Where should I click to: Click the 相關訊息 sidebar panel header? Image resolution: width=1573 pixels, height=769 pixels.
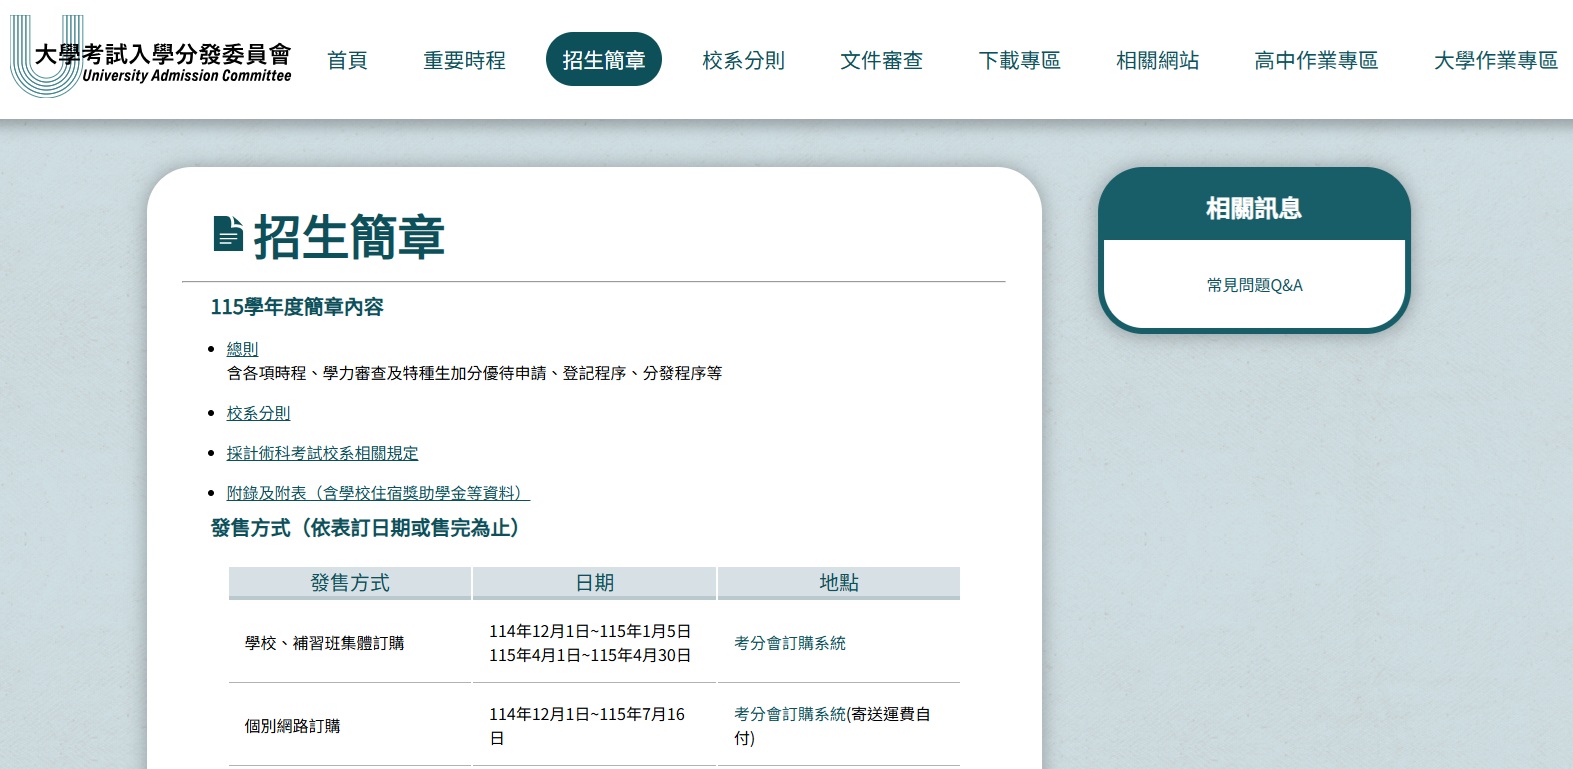click(x=1253, y=208)
